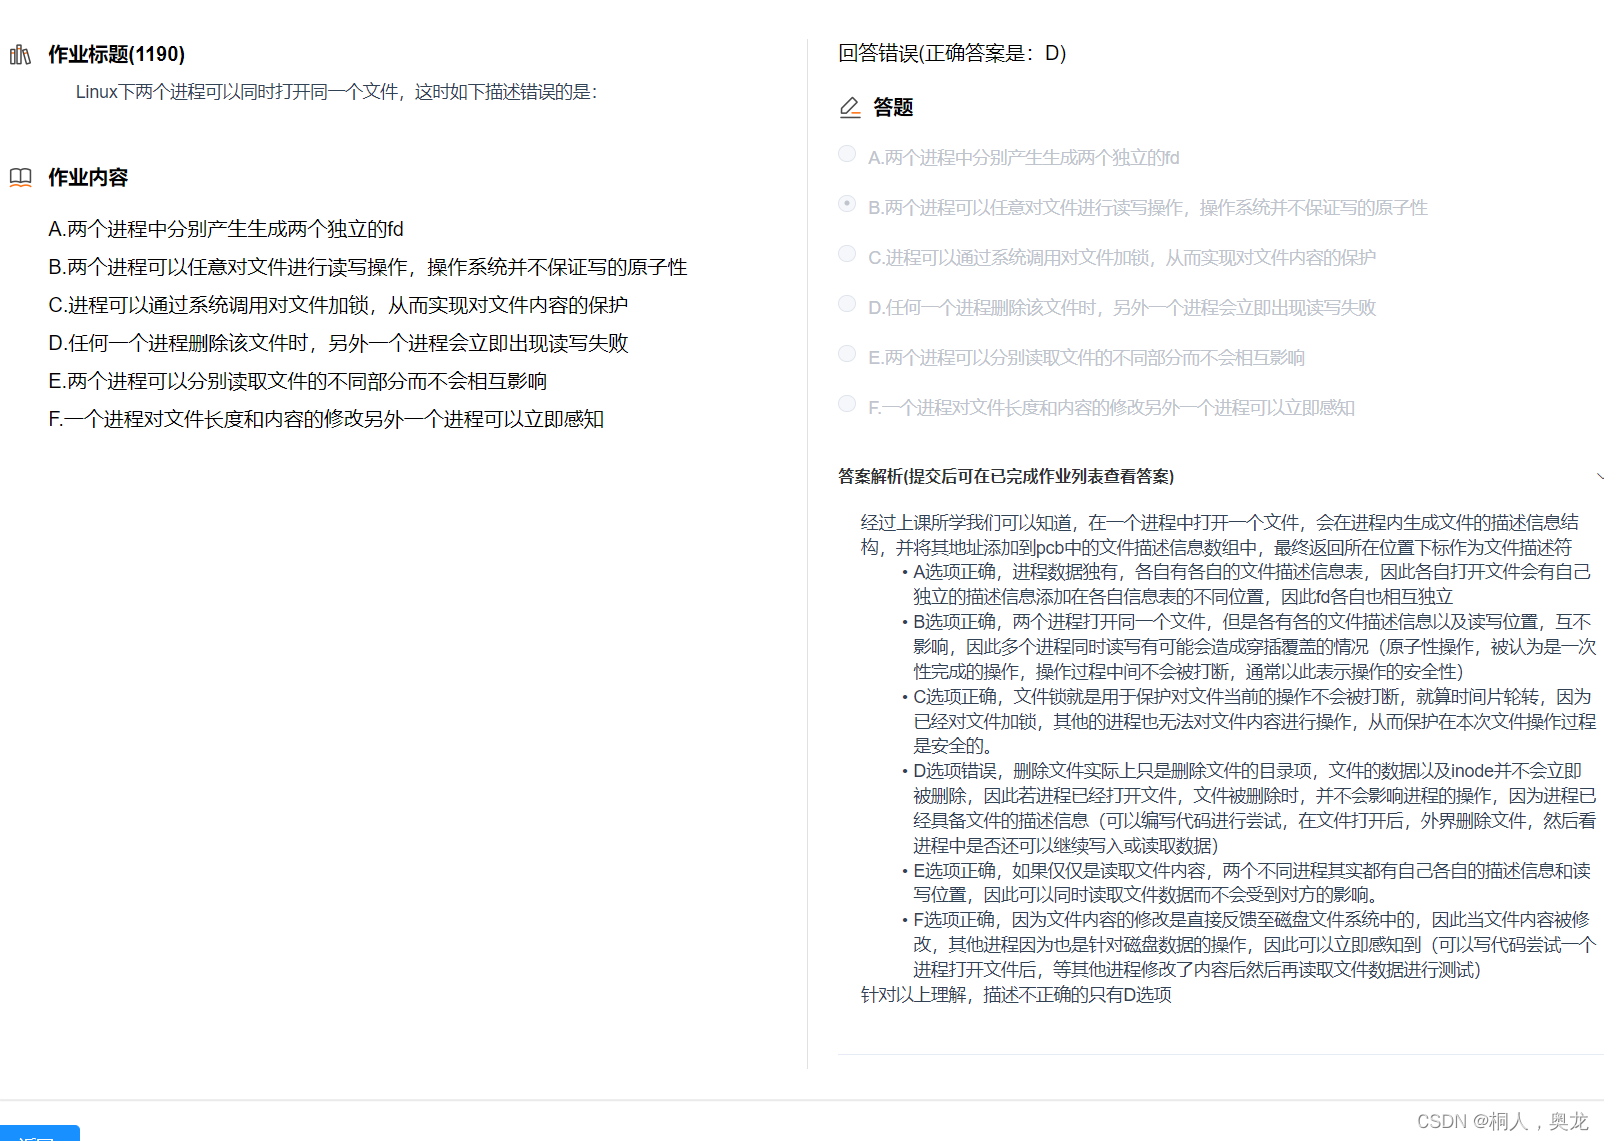The height and width of the screenshot is (1141, 1604).
Task: Select radio option D about 删除该文件
Action: (847, 304)
